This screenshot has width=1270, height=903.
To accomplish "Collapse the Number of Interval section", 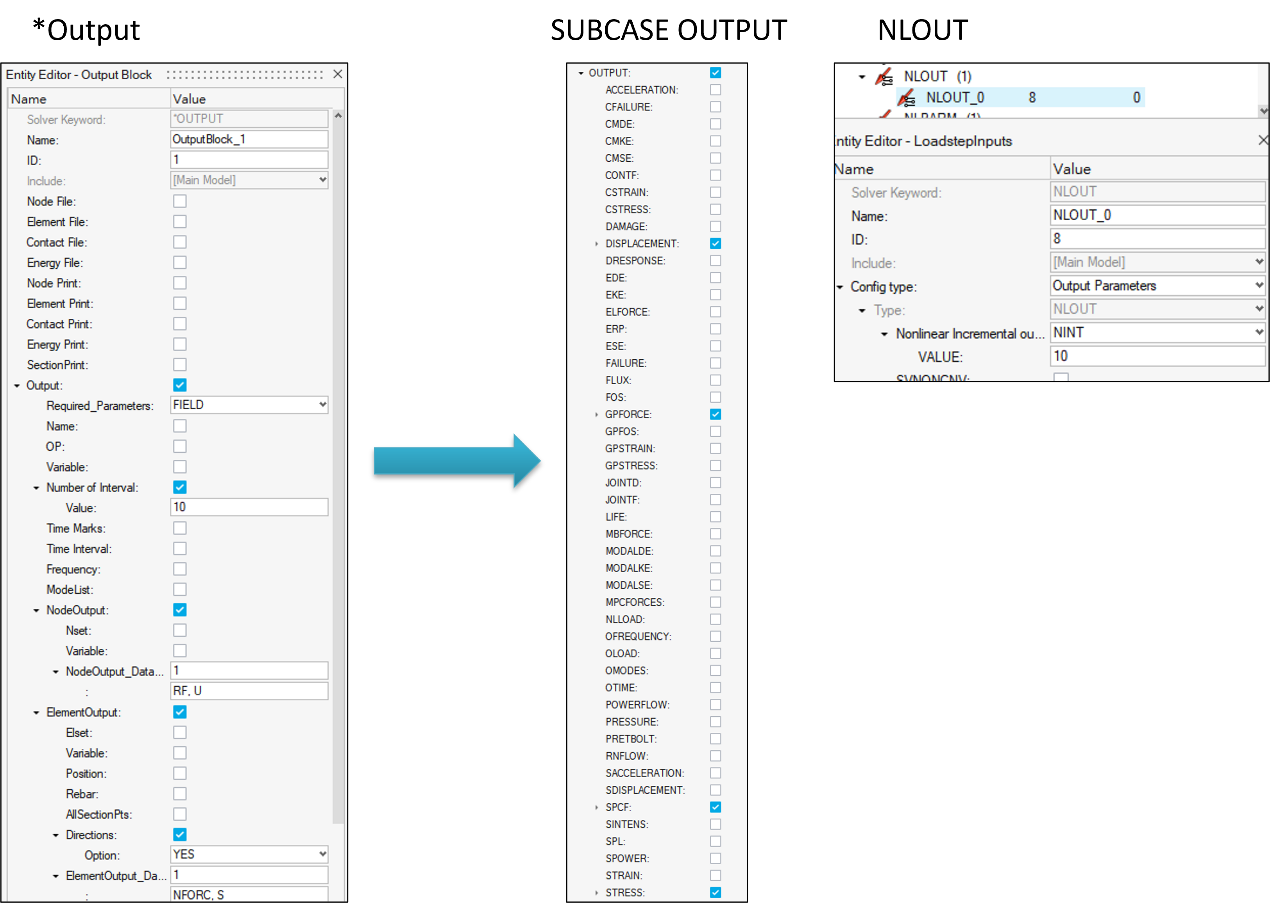I will [37, 488].
